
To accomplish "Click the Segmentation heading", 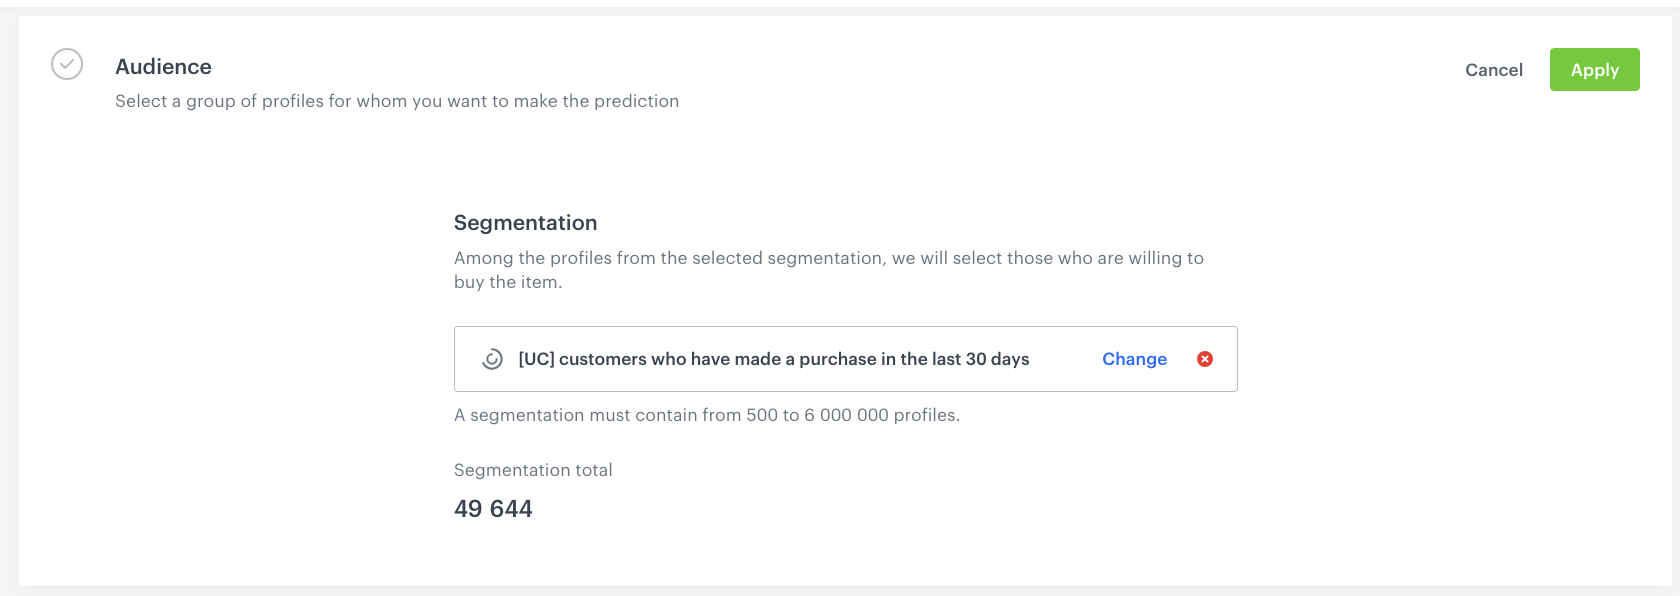I will [x=525, y=223].
